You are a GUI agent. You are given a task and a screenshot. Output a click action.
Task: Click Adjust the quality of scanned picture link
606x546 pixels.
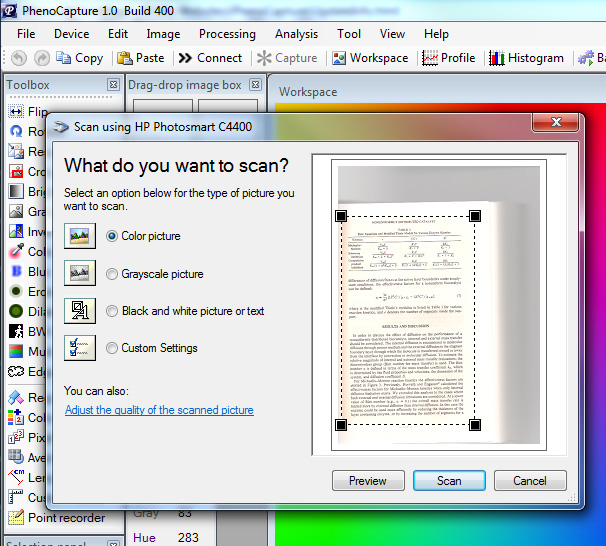coord(159,410)
